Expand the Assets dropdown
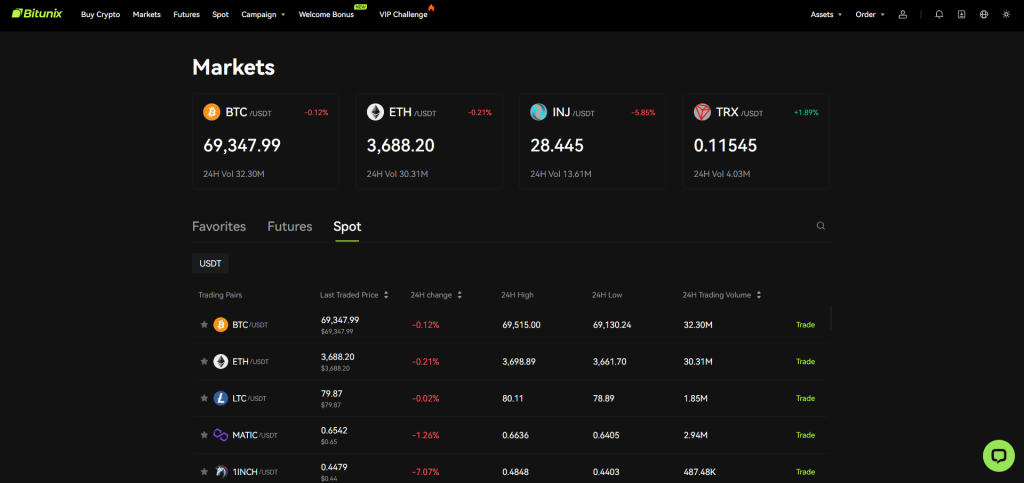This screenshot has height=483, width=1024. pyautogui.click(x=826, y=14)
